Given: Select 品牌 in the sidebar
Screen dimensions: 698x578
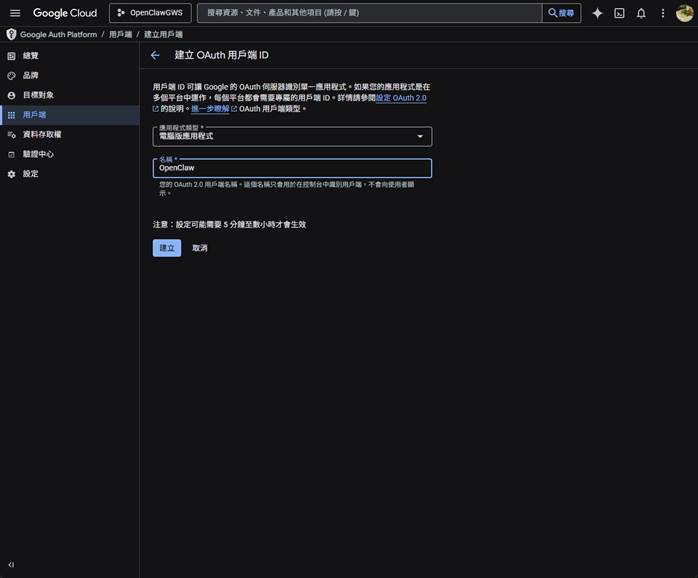Looking at the screenshot, I should (31, 75).
